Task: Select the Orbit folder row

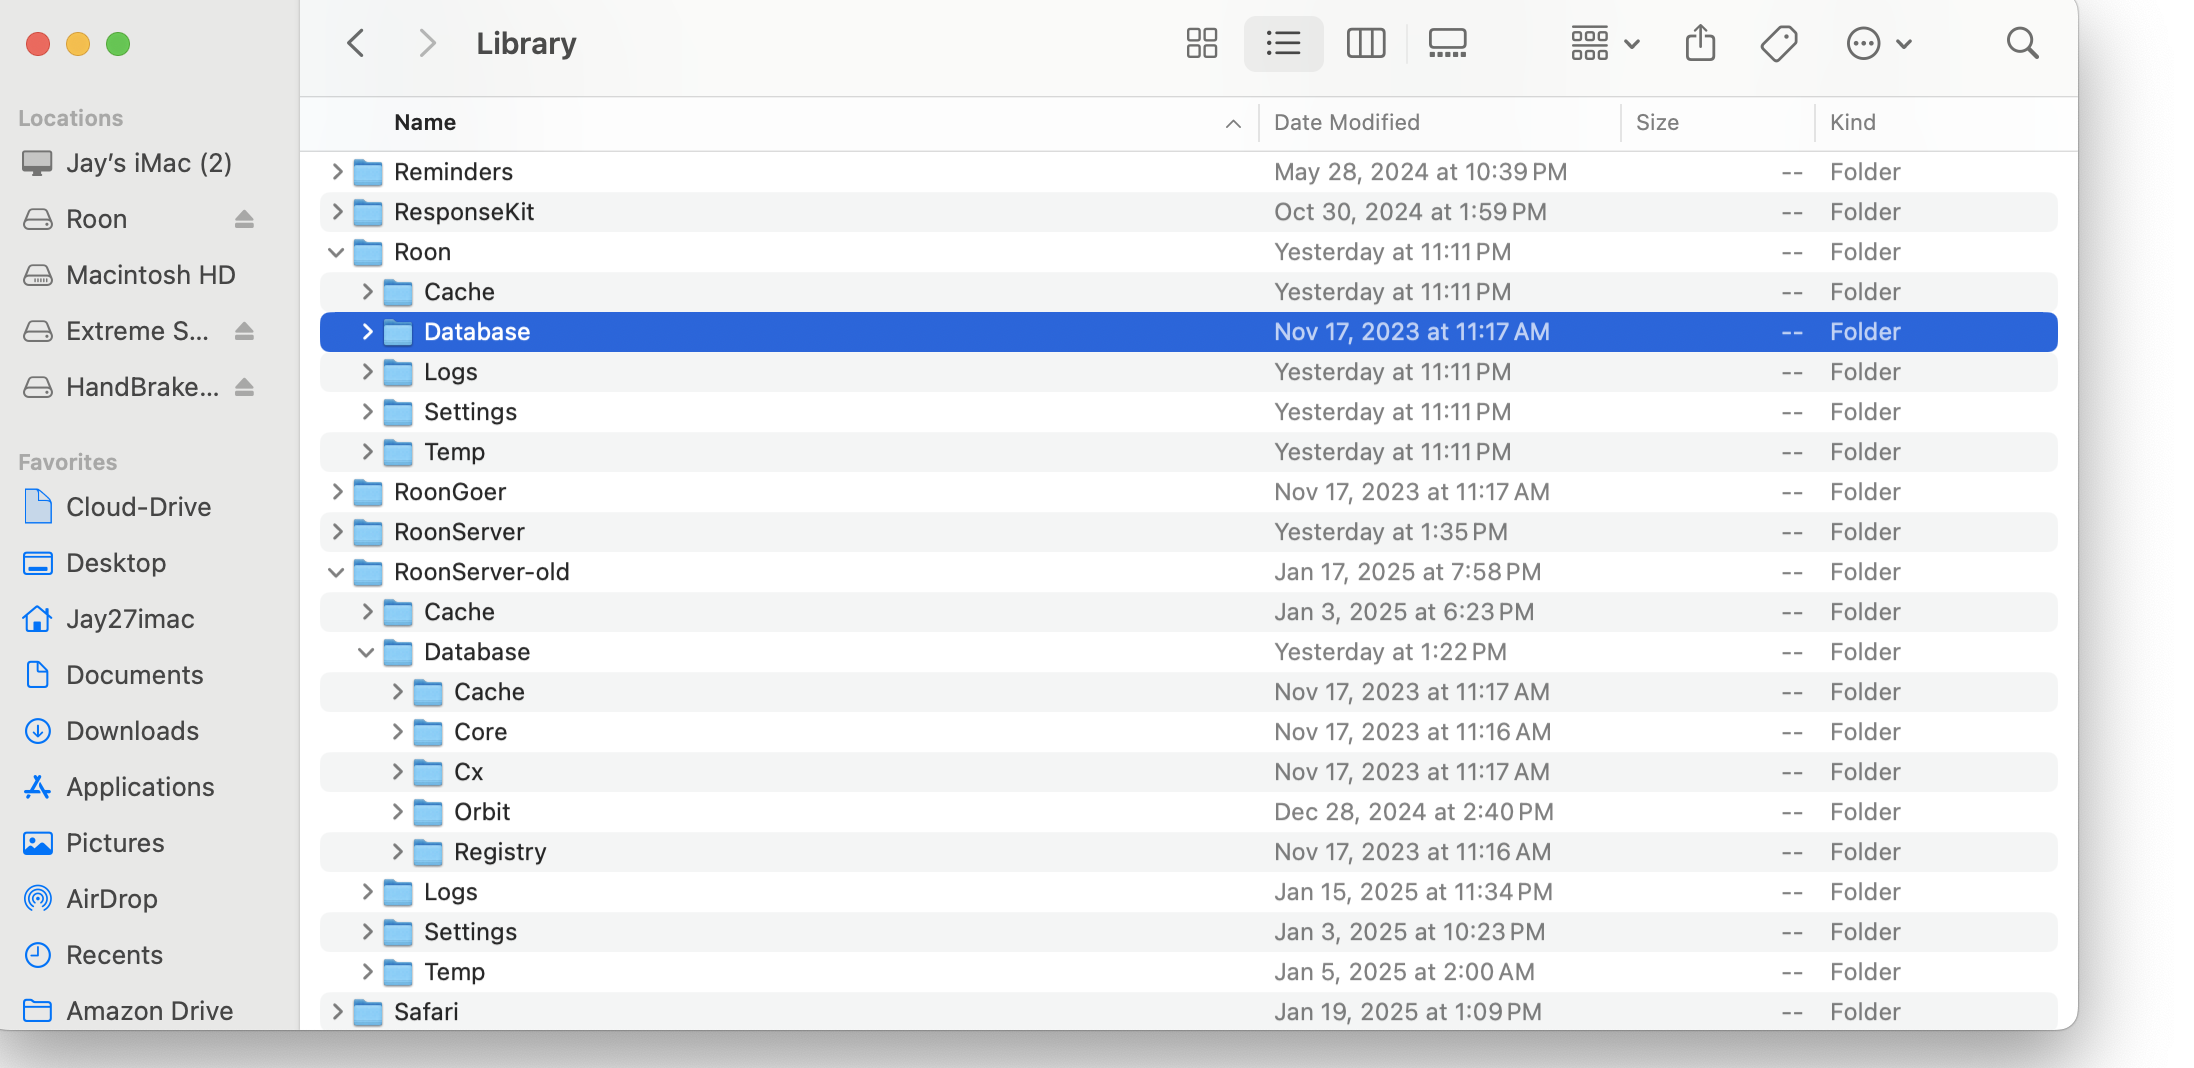Action: (1188, 812)
